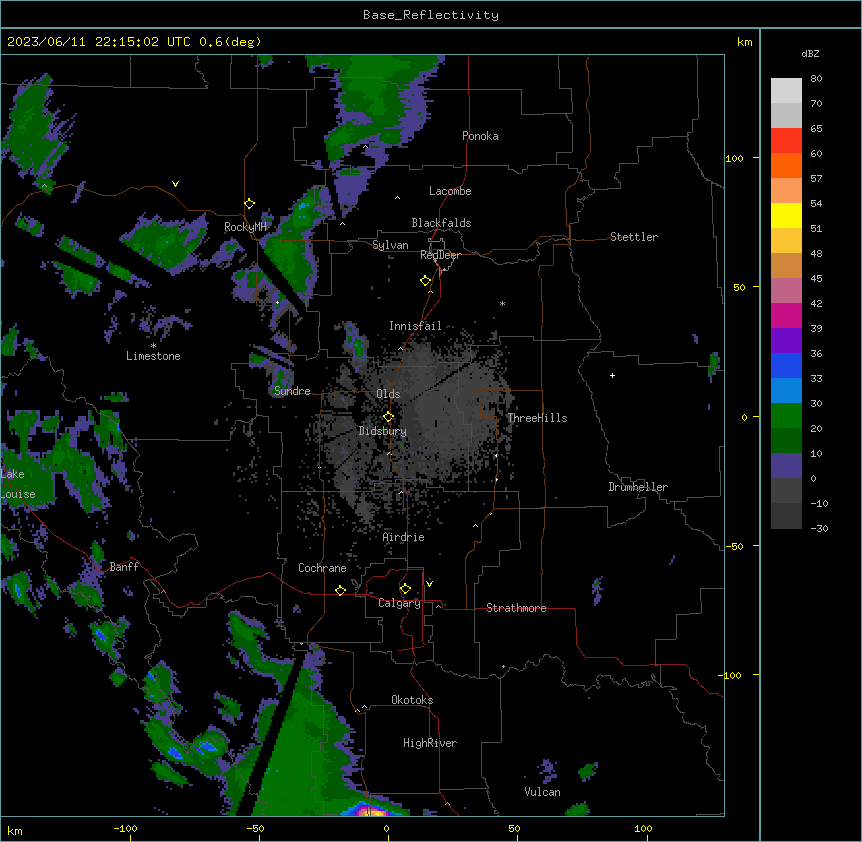Click the Cochrane label

point(322,568)
